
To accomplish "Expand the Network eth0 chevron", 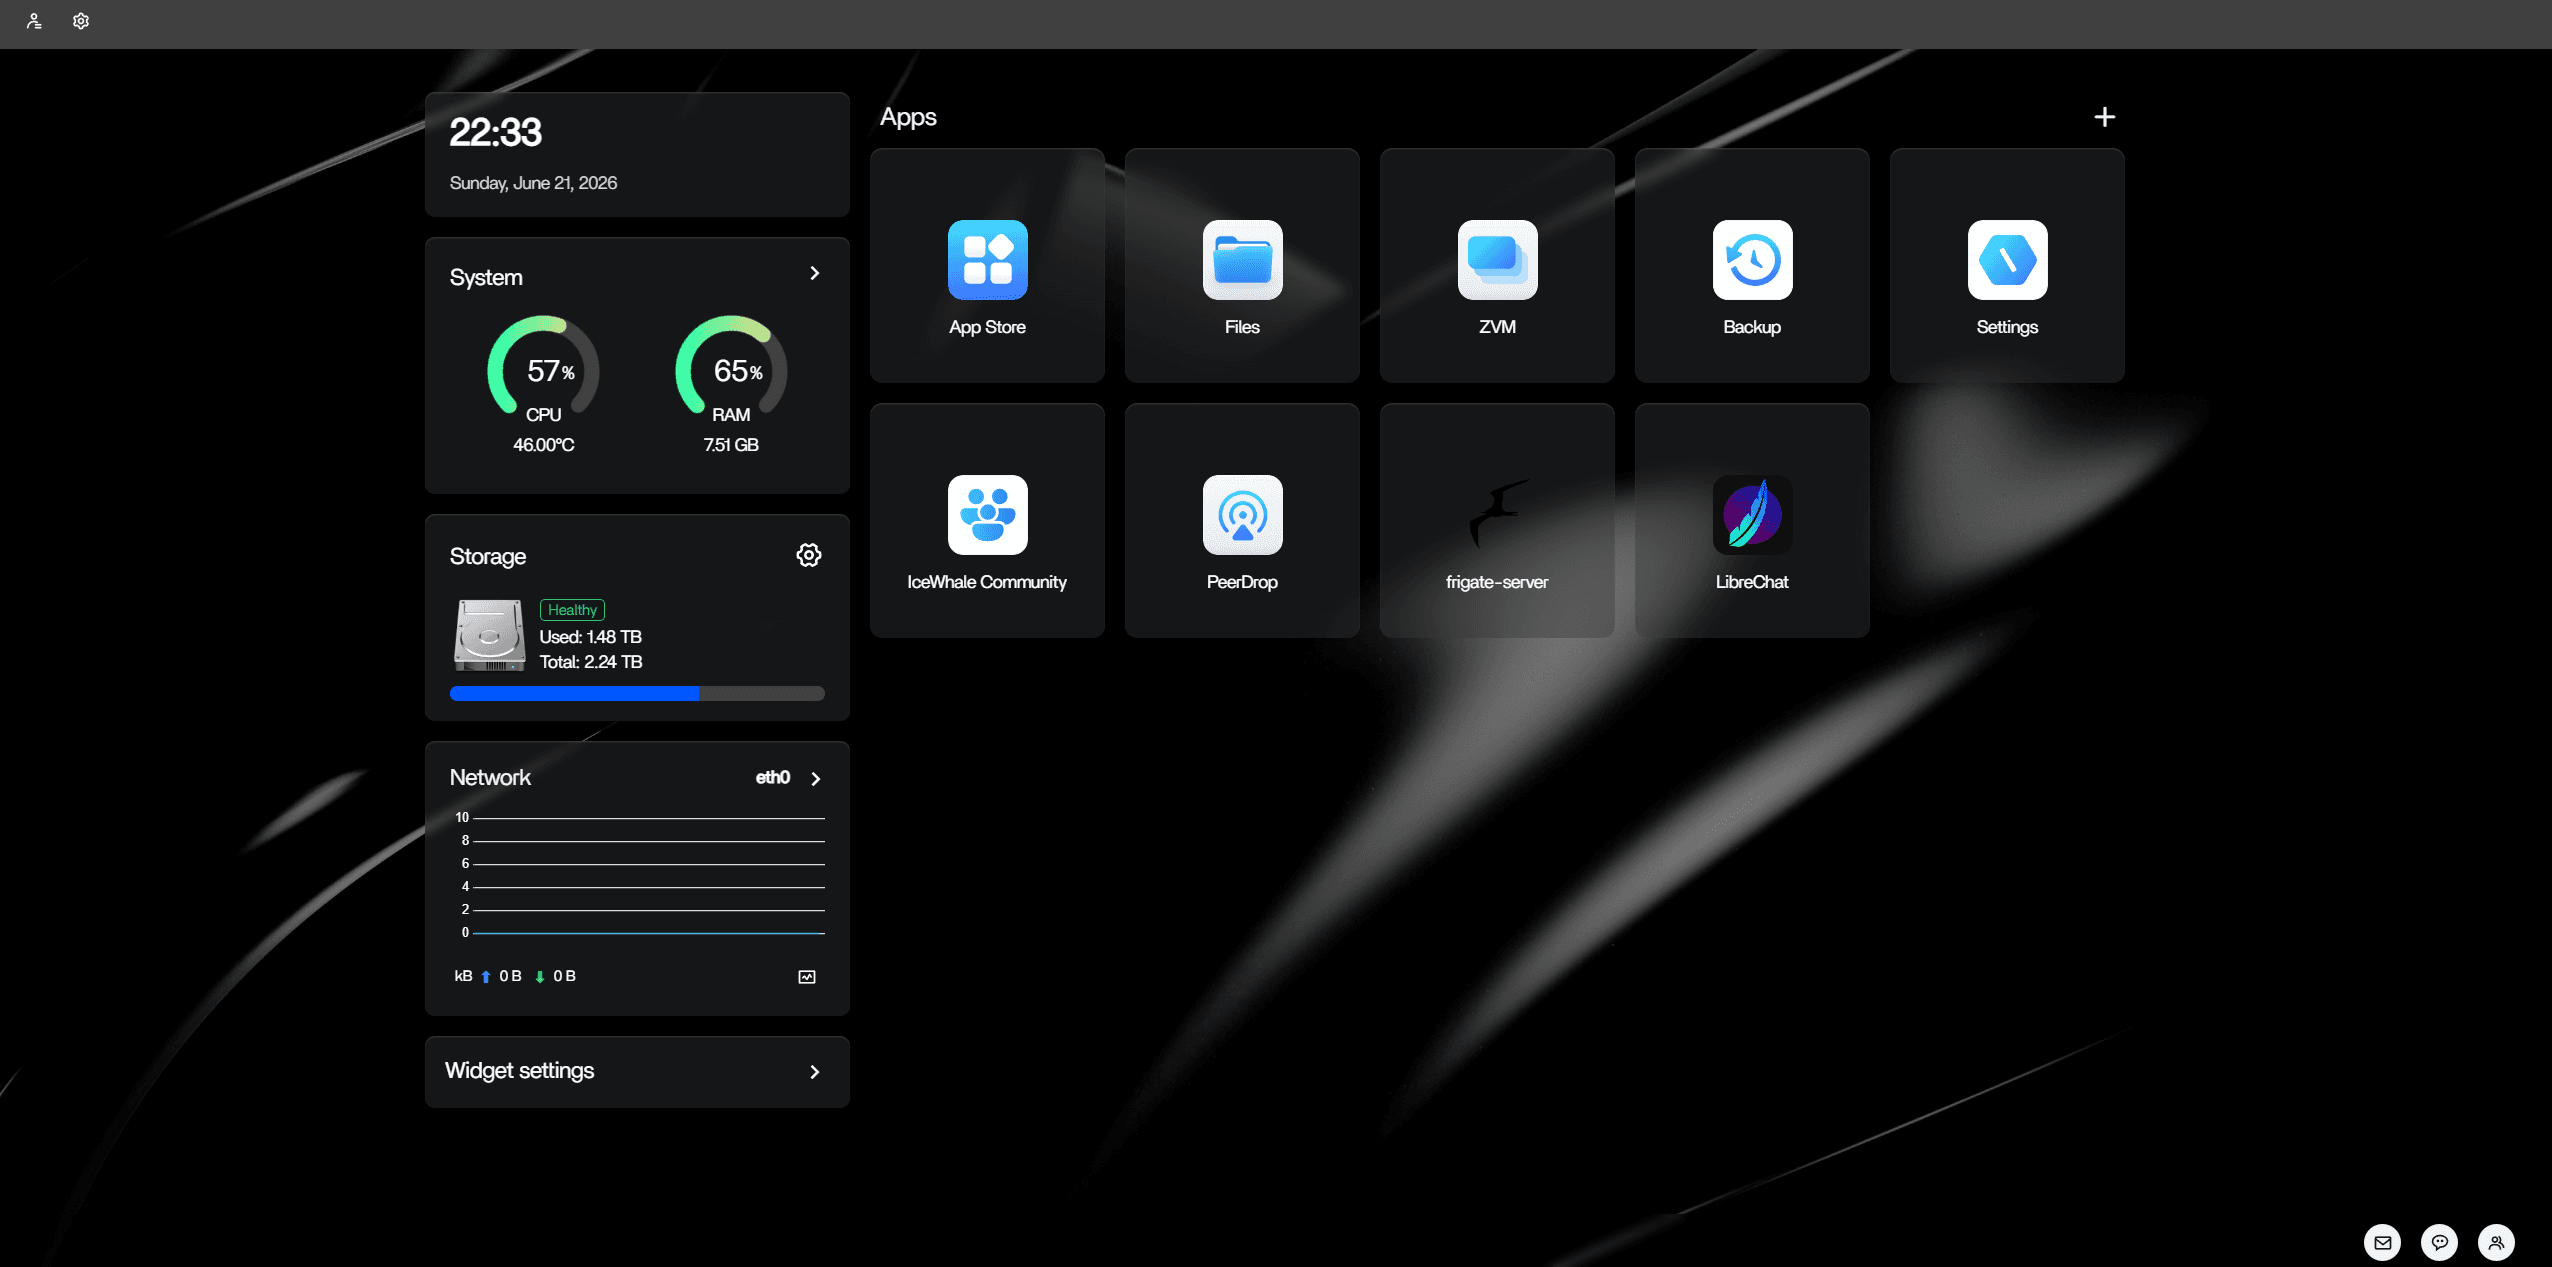I will click(816, 779).
